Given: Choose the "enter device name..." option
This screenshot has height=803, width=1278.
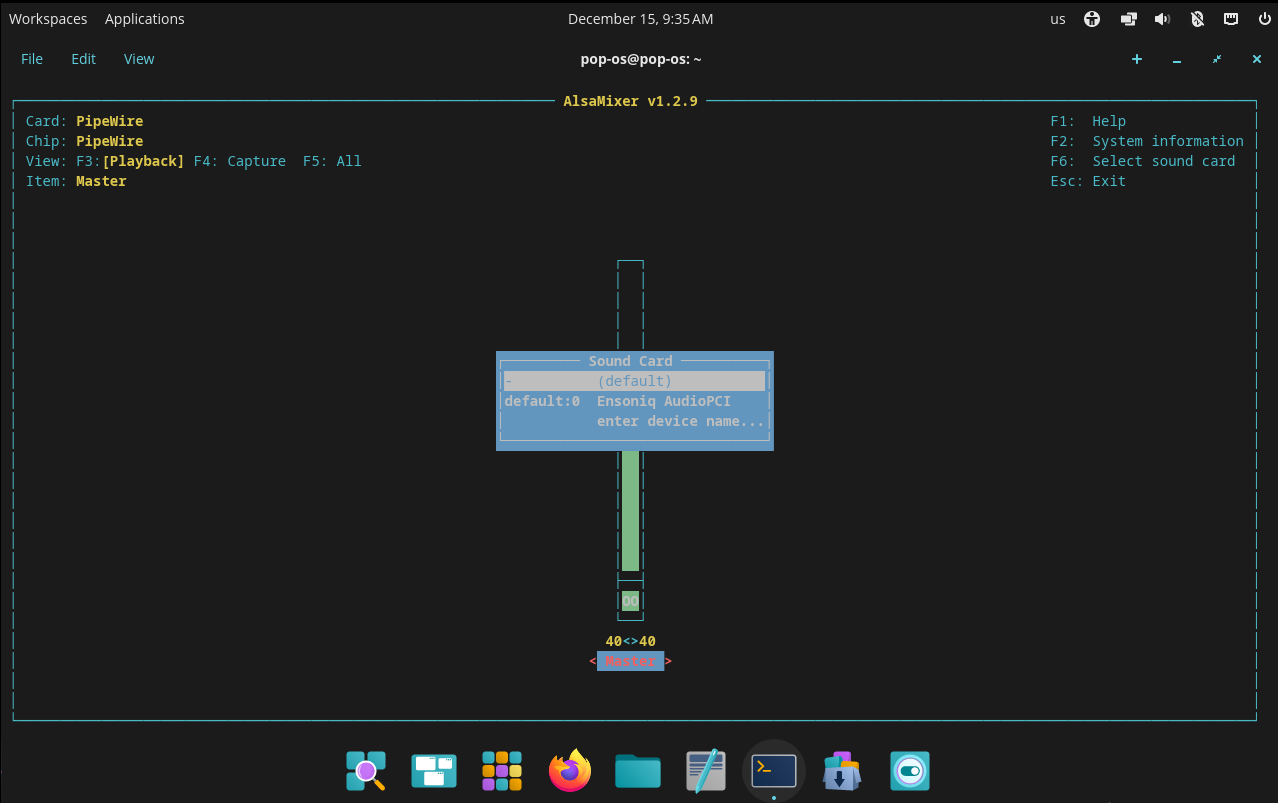Looking at the screenshot, I should [680, 421].
